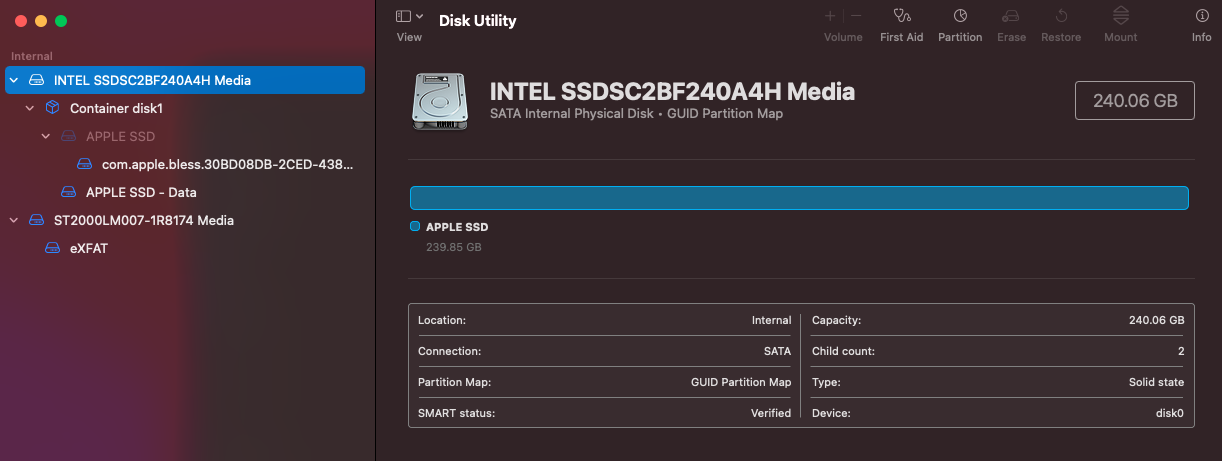Image resolution: width=1222 pixels, height=461 pixels.
Task: Click the Erase toolbar icon
Action: [1011, 16]
